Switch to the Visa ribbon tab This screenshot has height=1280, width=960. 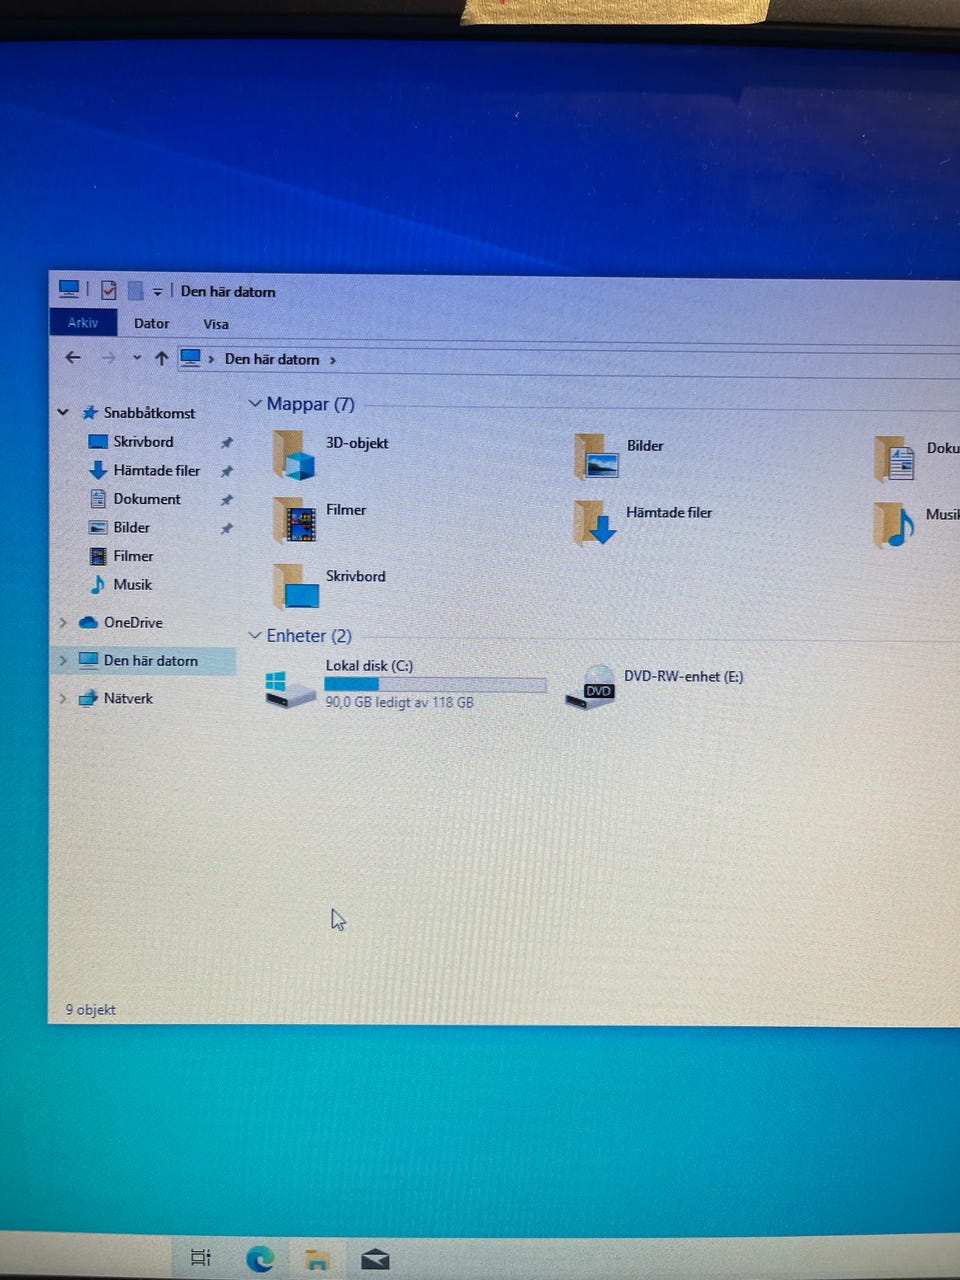pos(216,324)
